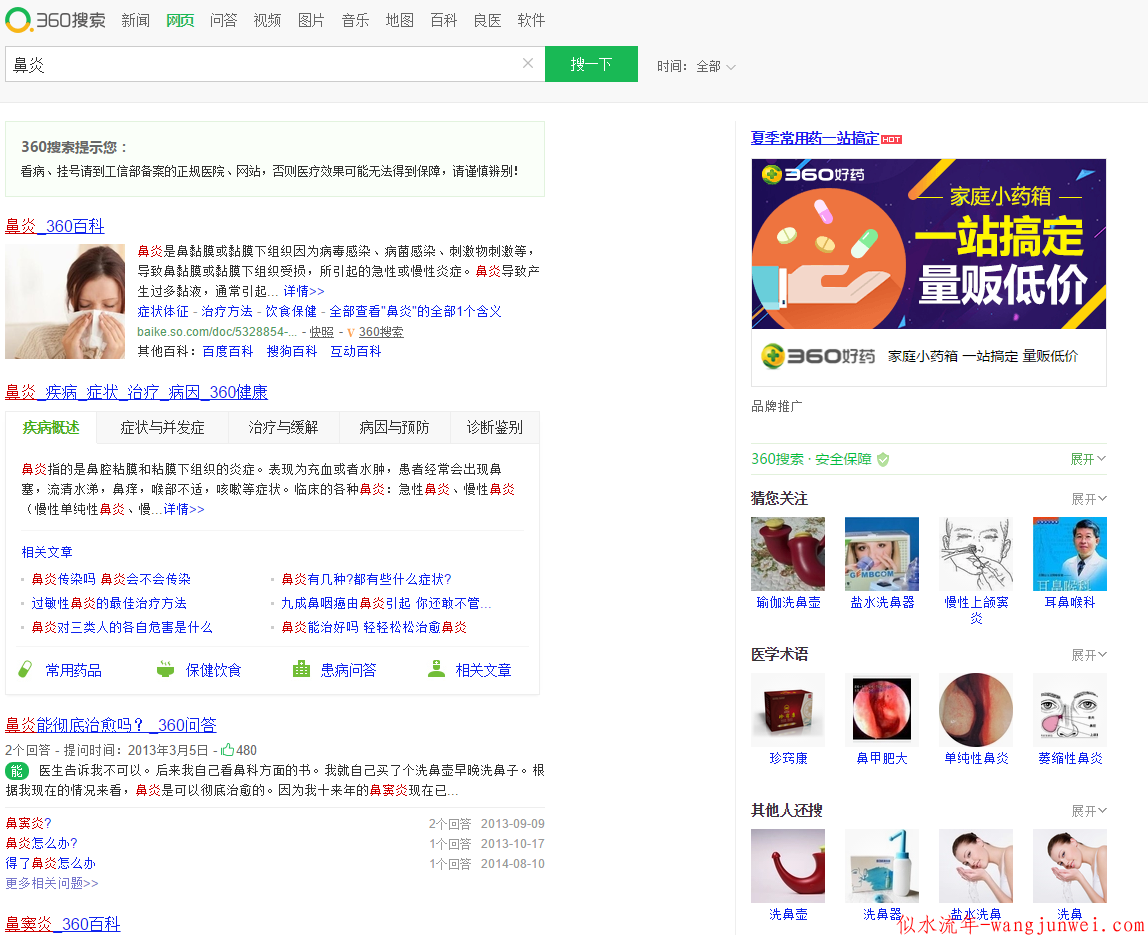1148x935 pixels.
Task: Open the 治疗与缓解 tab
Action: coord(283,428)
